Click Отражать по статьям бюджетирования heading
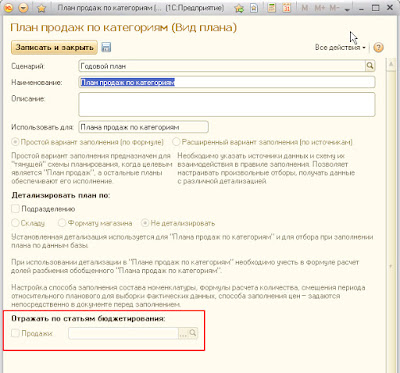 pyautogui.click(x=88, y=318)
